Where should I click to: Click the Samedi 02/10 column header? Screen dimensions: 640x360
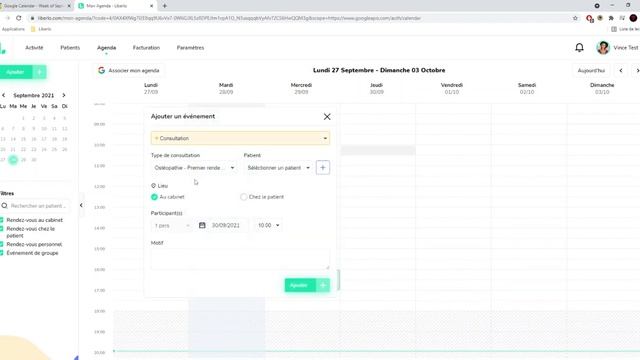(527, 89)
